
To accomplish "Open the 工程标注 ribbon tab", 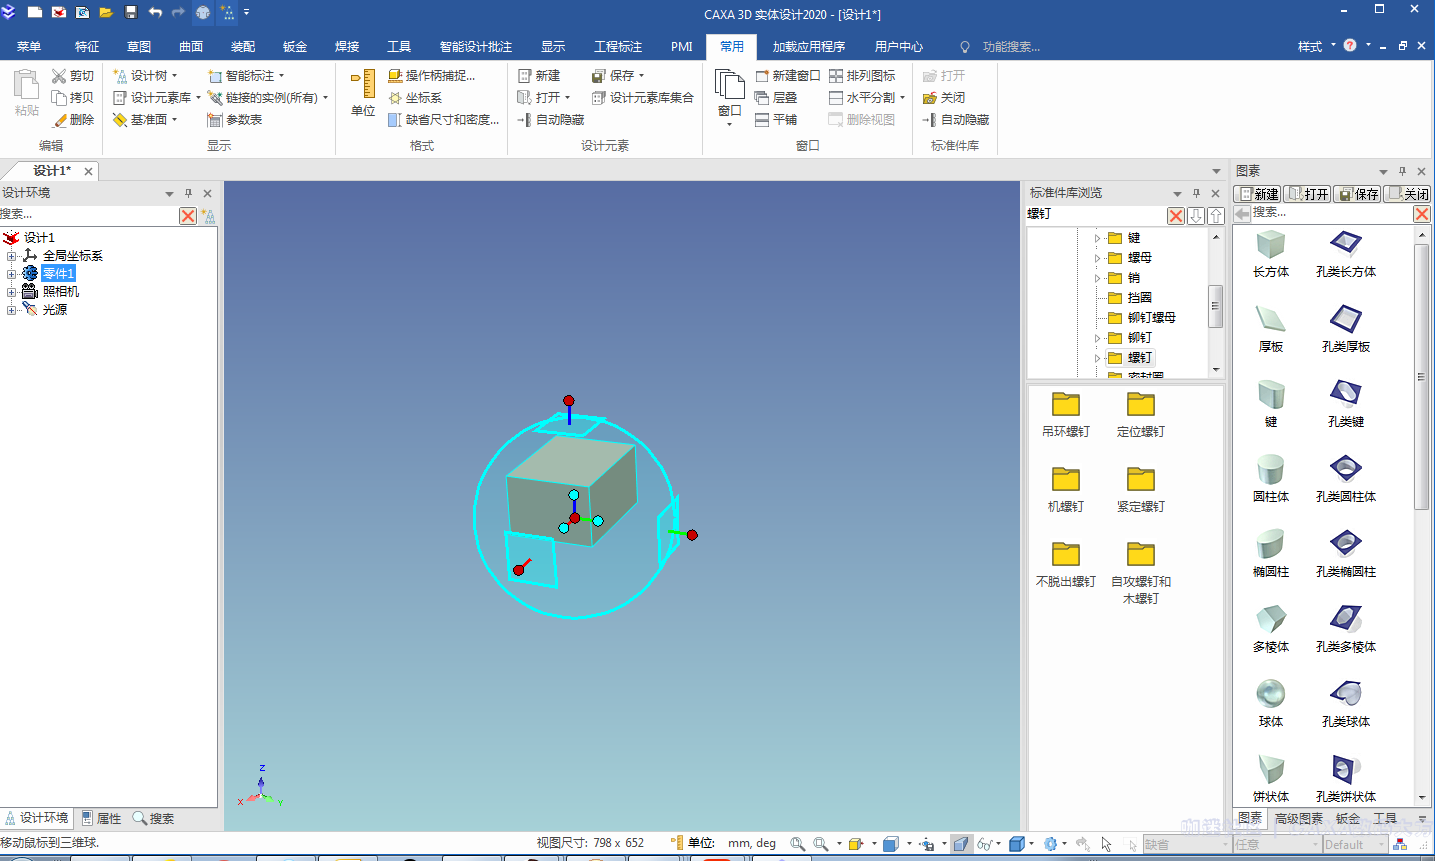I will (x=618, y=47).
